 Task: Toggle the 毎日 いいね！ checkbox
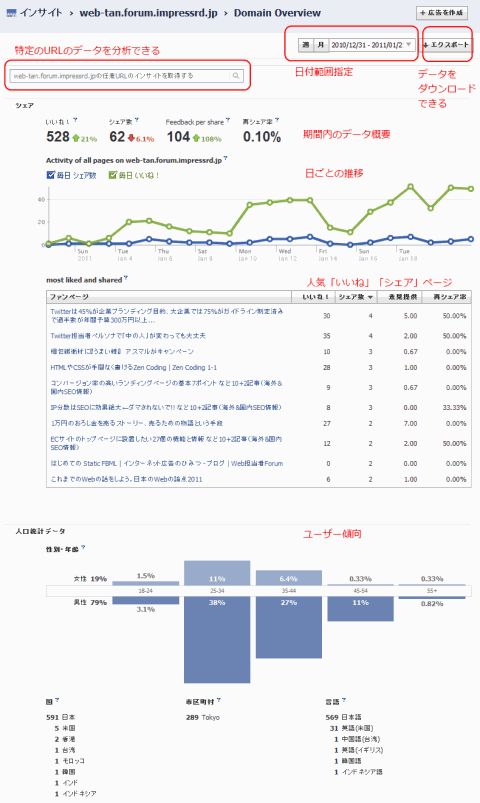(113, 175)
